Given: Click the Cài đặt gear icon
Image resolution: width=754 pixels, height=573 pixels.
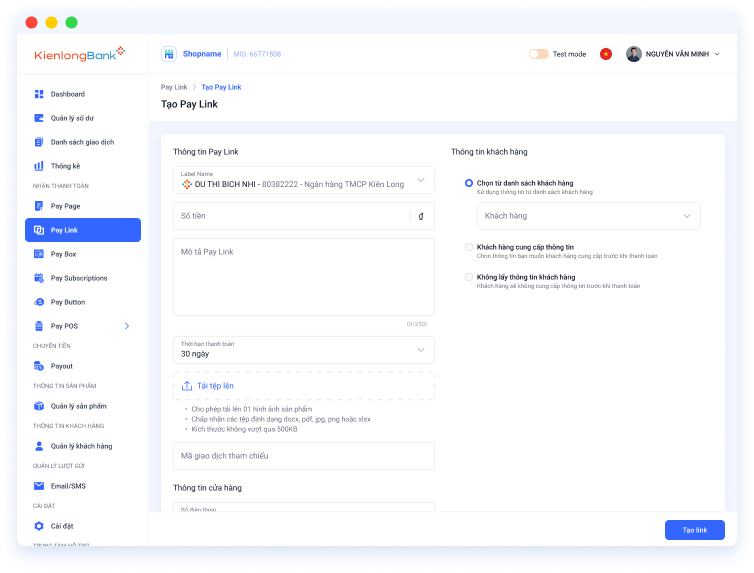Looking at the screenshot, I should 39,526.
